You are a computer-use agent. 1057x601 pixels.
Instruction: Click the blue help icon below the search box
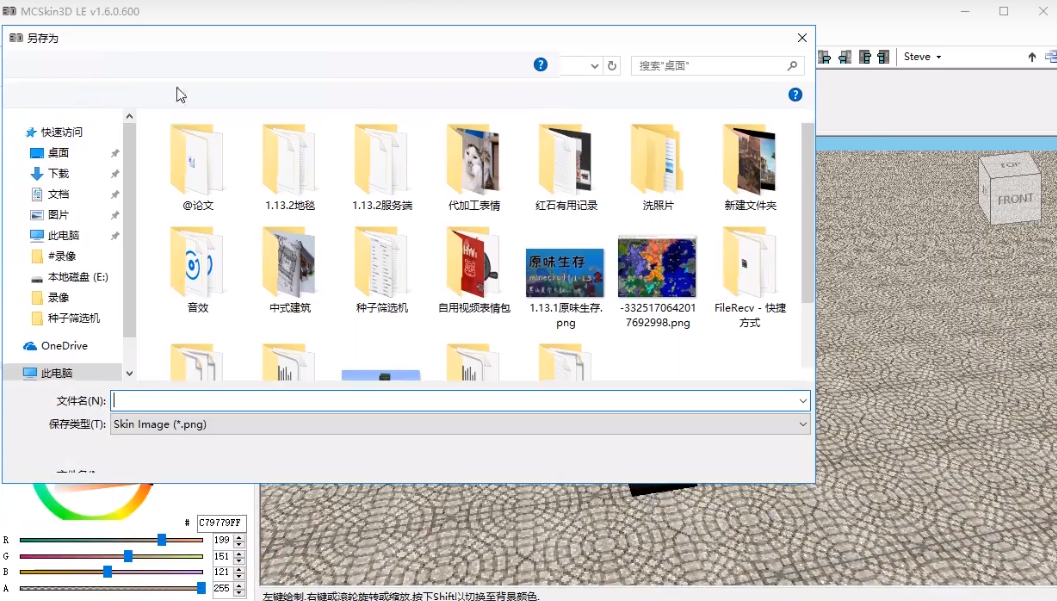(795, 95)
